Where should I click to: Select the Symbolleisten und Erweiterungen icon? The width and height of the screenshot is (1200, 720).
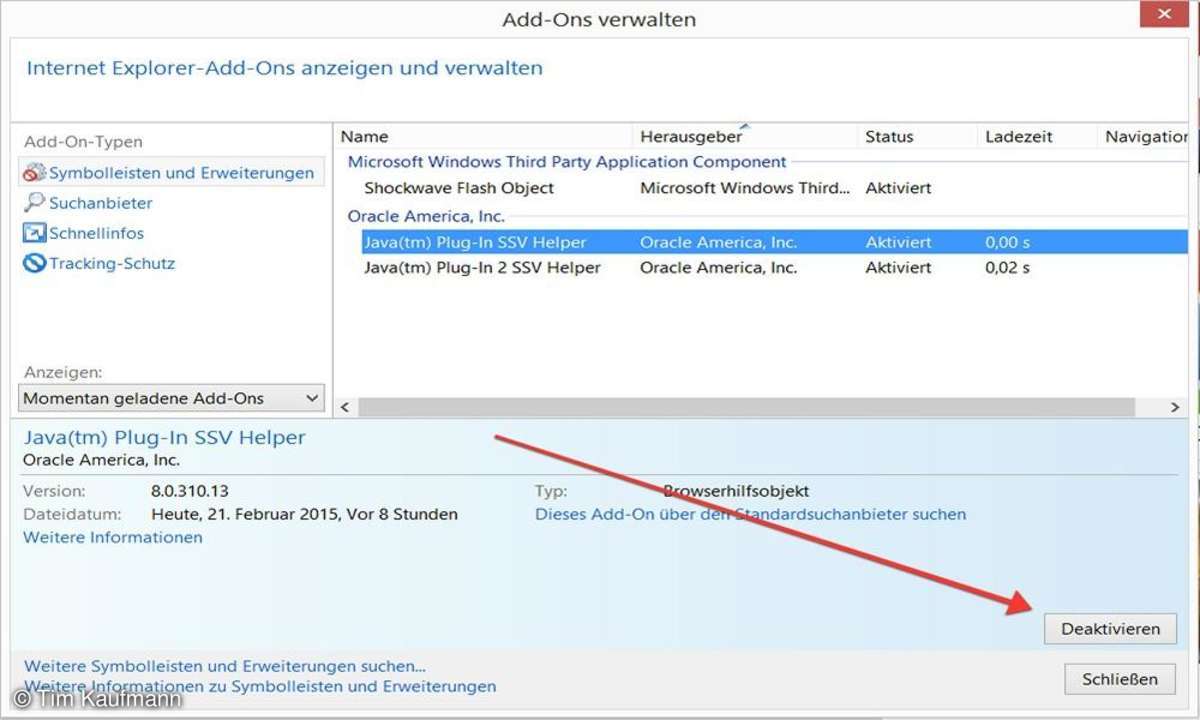[35, 173]
